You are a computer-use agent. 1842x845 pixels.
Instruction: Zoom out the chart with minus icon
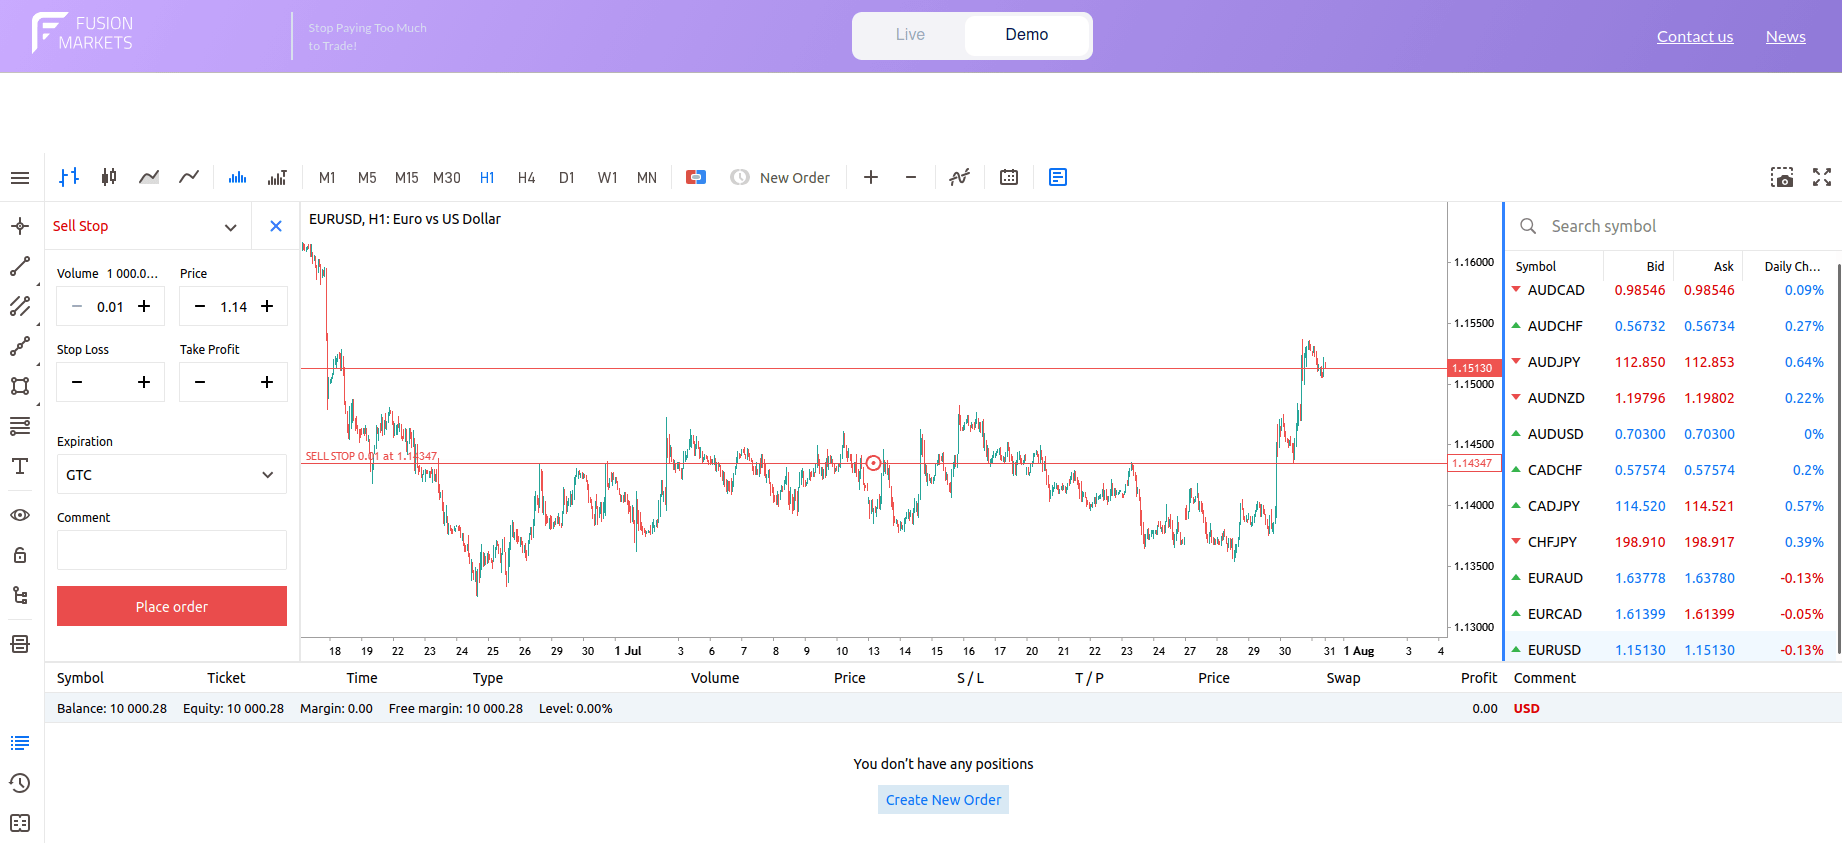(x=911, y=177)
